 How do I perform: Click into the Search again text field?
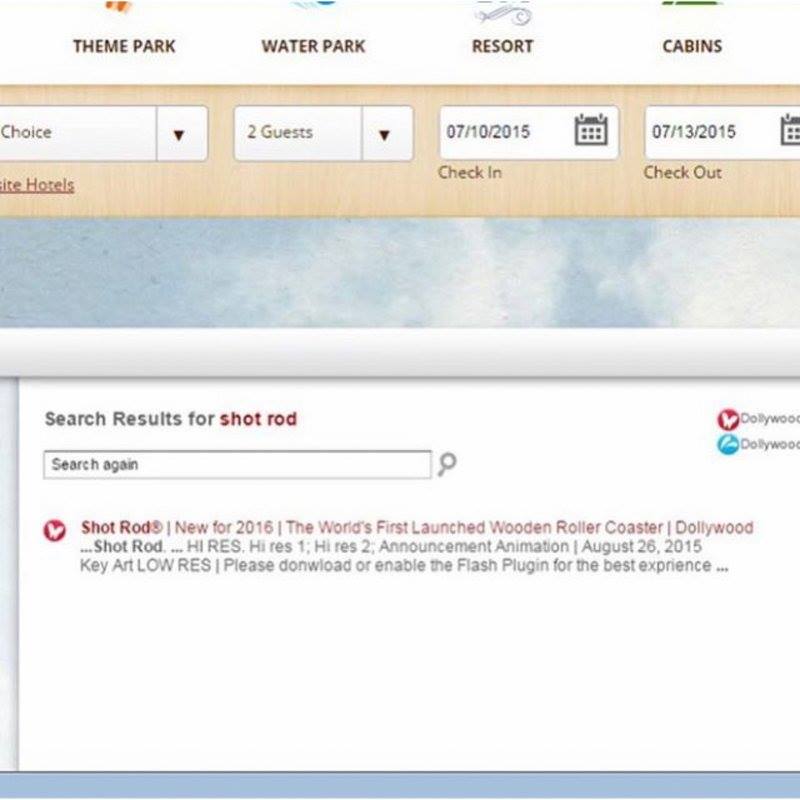[x=236, y=464]
